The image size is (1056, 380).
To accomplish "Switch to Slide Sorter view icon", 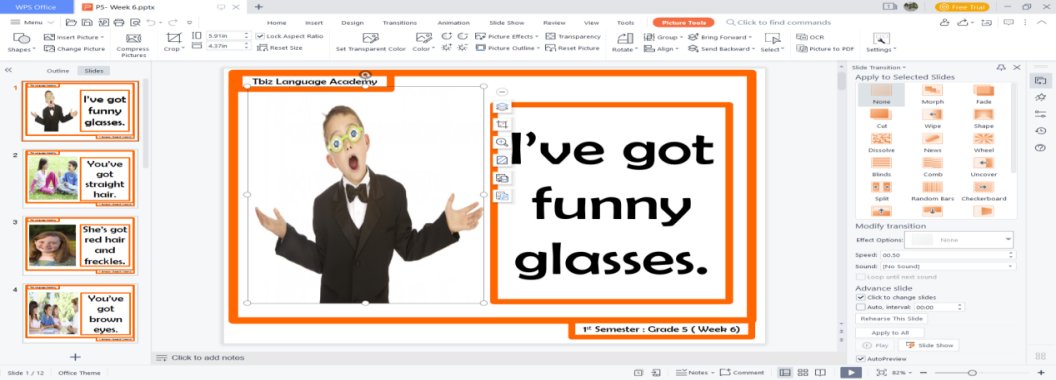I will pos(803,373).
